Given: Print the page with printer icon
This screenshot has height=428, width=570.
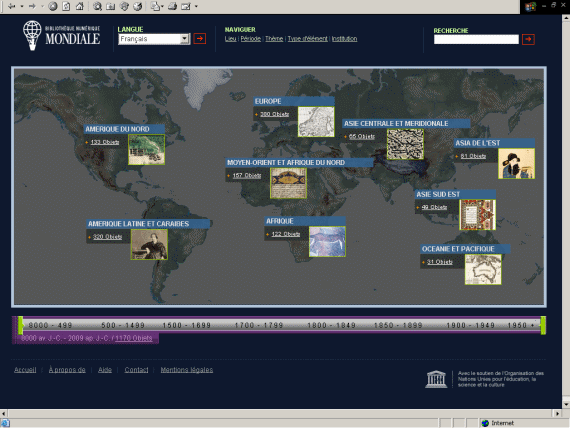Looking at the screenshot, I should coord(172,6).
